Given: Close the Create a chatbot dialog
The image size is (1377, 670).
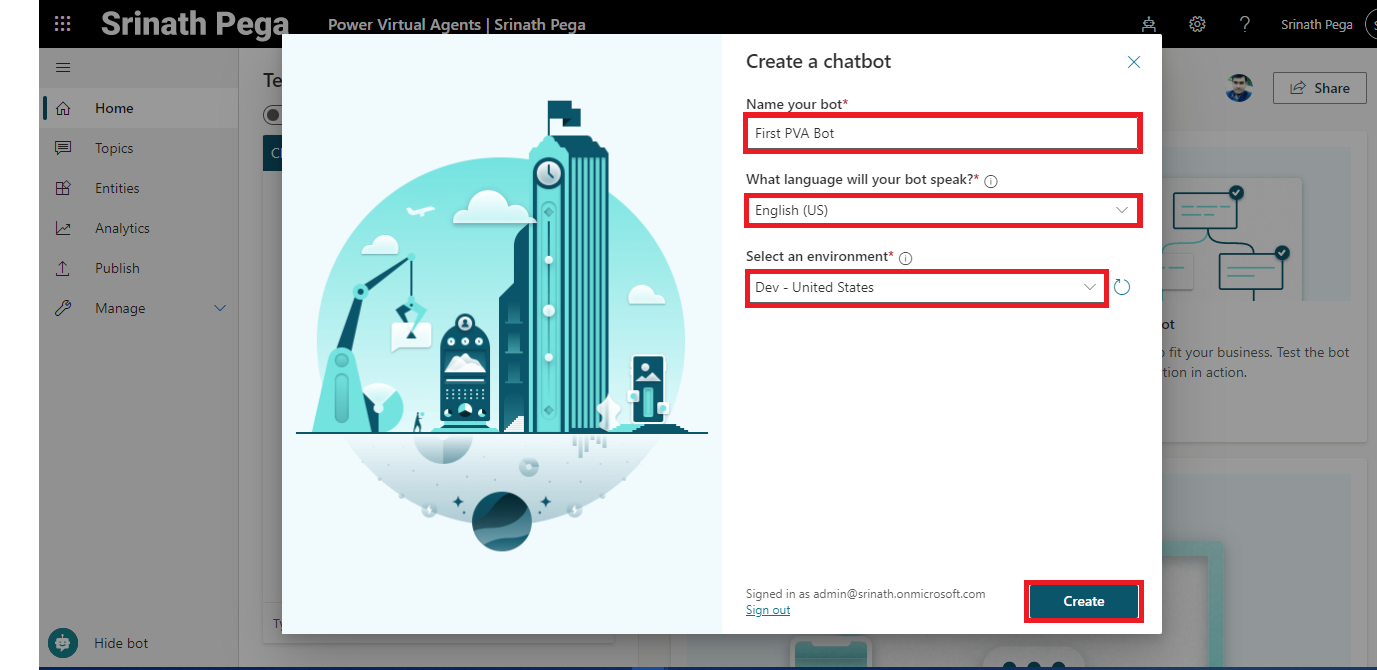Looking at the screenshot, I should point(1133,62).
